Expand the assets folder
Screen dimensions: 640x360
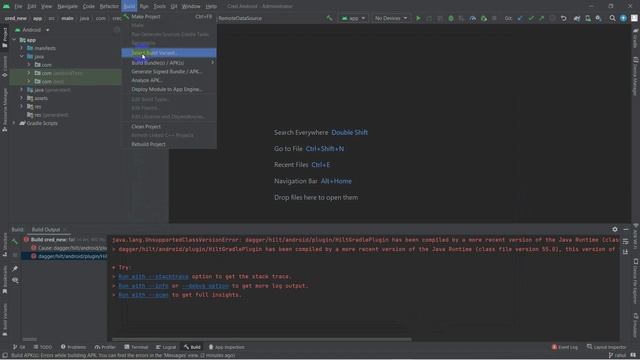22,98
